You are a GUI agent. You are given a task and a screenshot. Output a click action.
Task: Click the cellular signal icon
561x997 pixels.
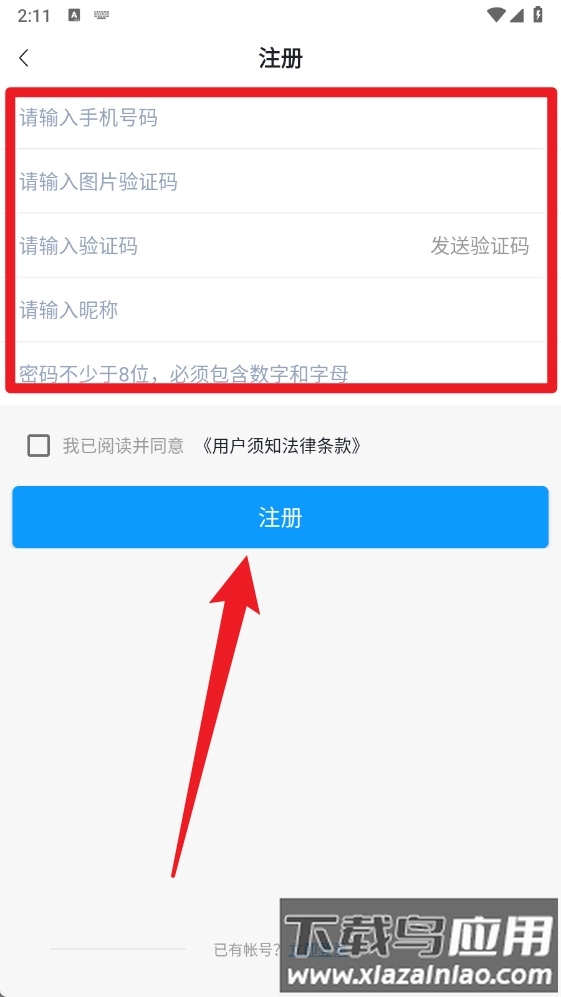516,15
